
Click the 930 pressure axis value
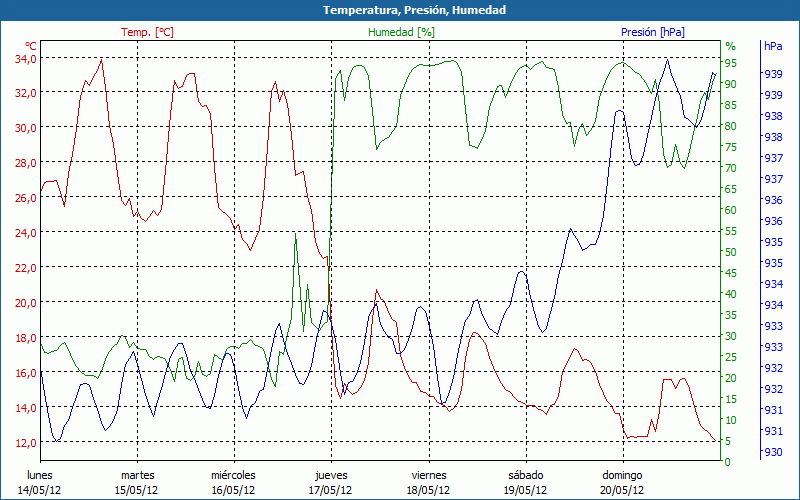[x=773, y=452]
